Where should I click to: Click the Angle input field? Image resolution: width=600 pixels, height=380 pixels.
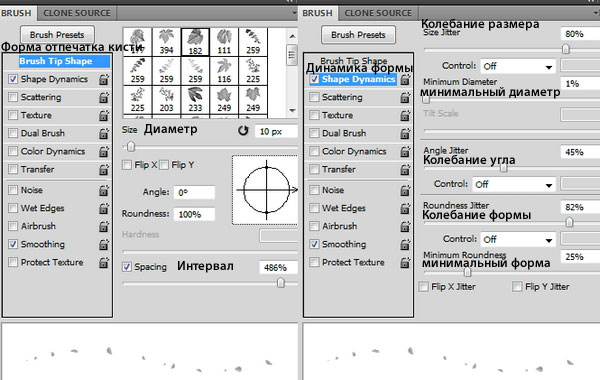click(194, 192)
